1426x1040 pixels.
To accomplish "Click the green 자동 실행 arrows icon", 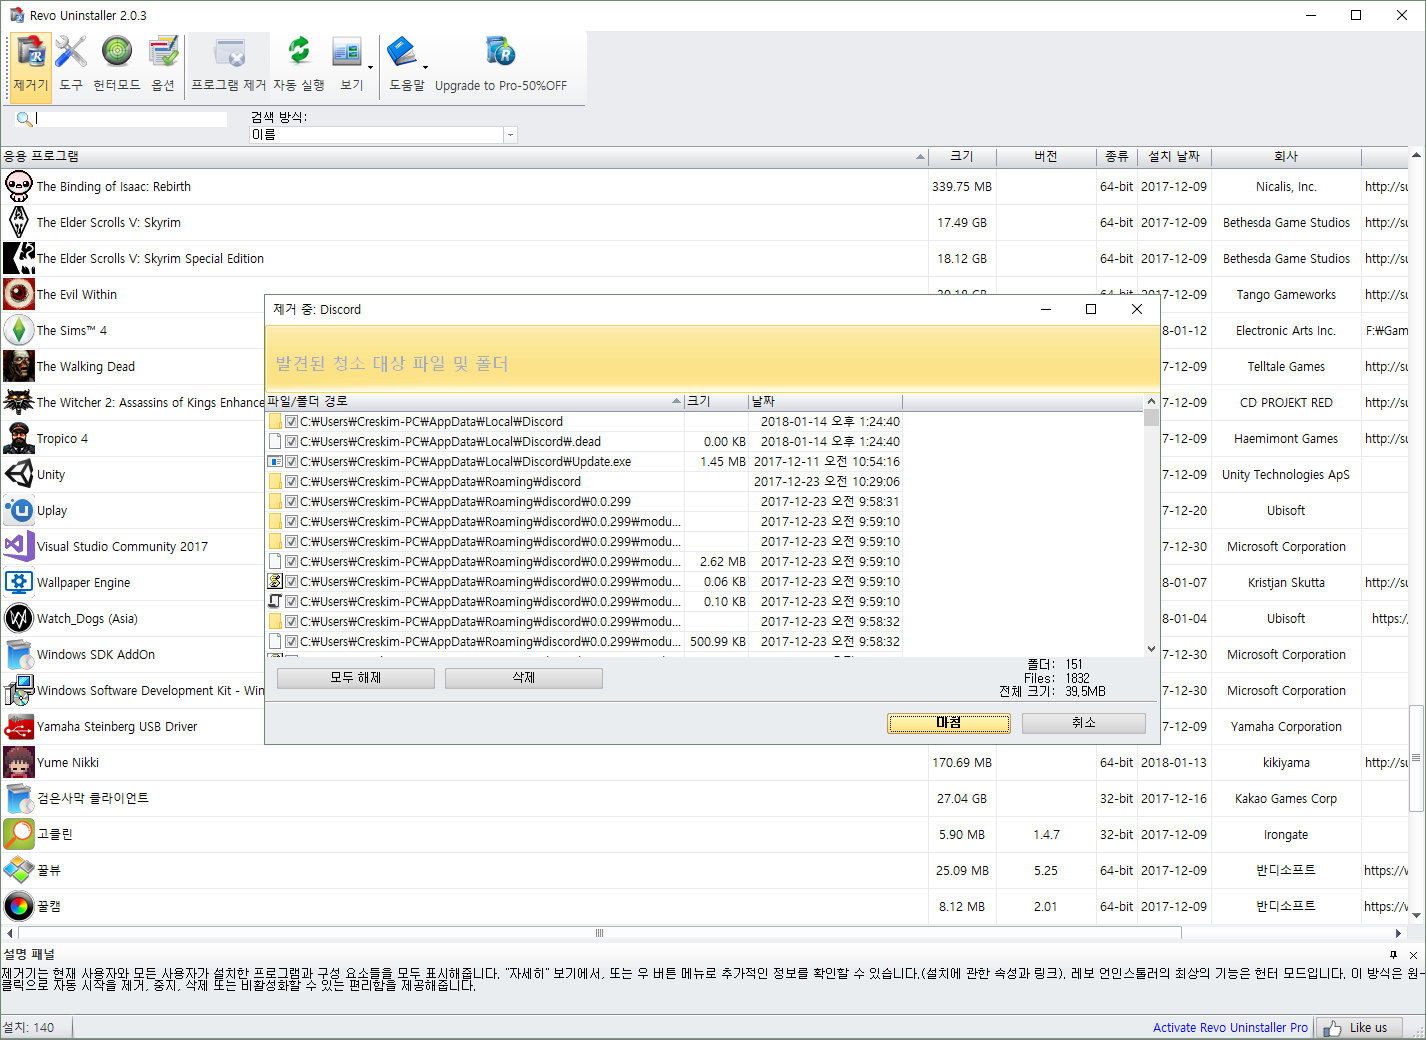I will pos(299,50).
